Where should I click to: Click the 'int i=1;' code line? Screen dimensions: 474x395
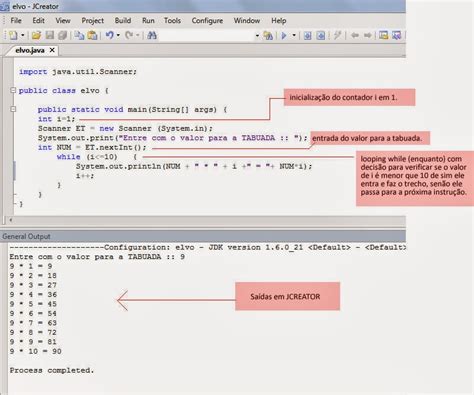pos(57,119)
